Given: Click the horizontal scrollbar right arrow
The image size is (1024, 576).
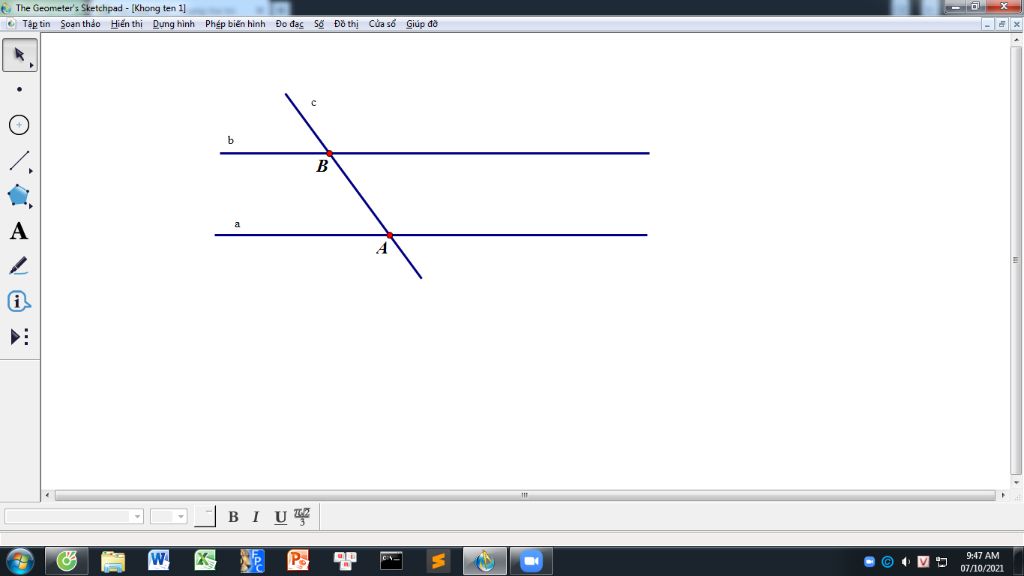Looking at the screenshot, I should (1003, 495).
